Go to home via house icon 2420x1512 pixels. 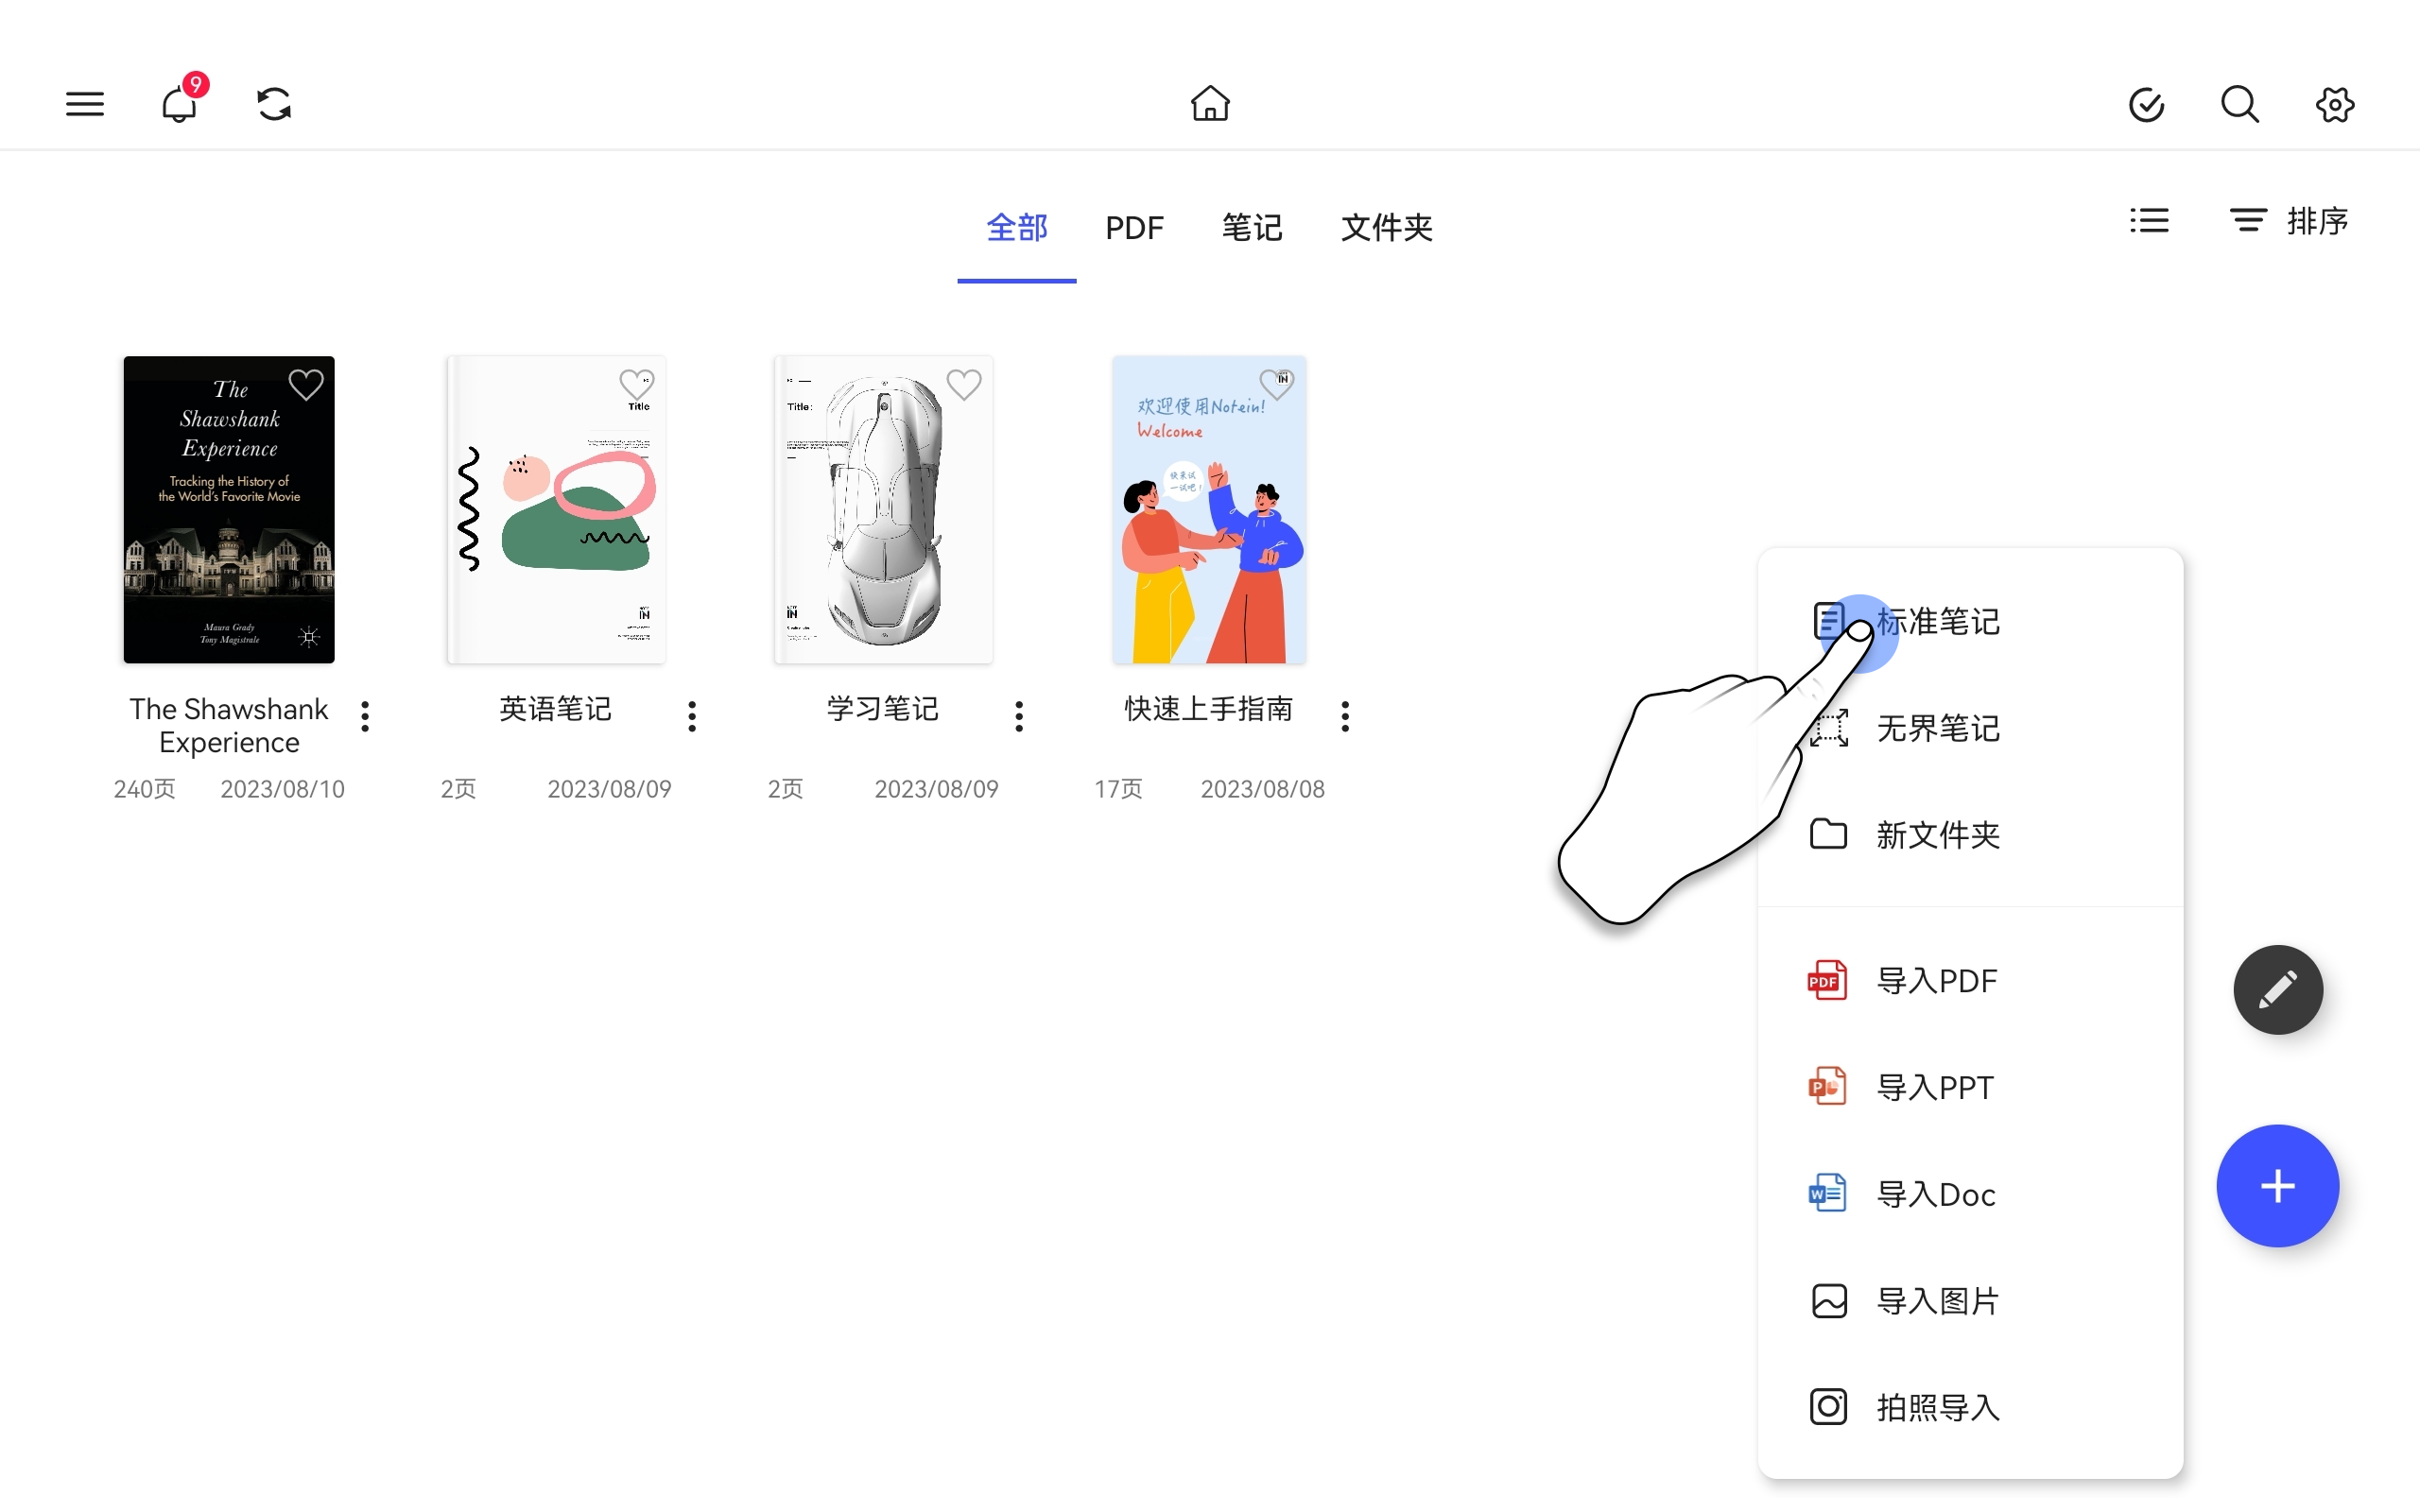pyautogui.click(x=1210, y=104)
